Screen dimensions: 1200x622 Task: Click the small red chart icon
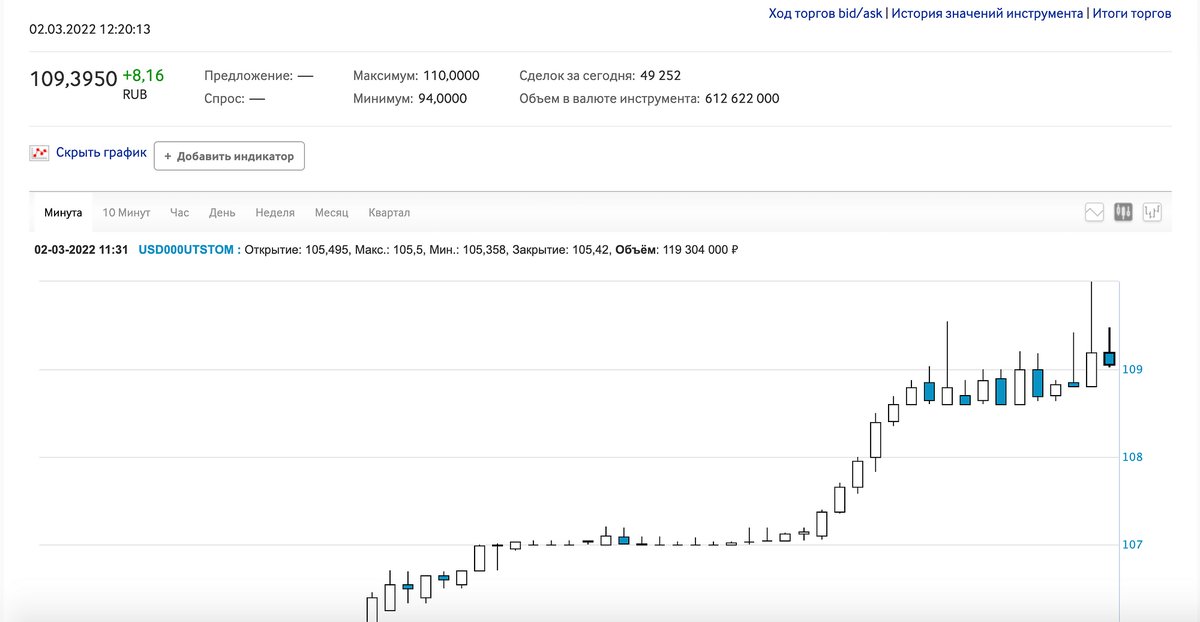click(39, 153)
